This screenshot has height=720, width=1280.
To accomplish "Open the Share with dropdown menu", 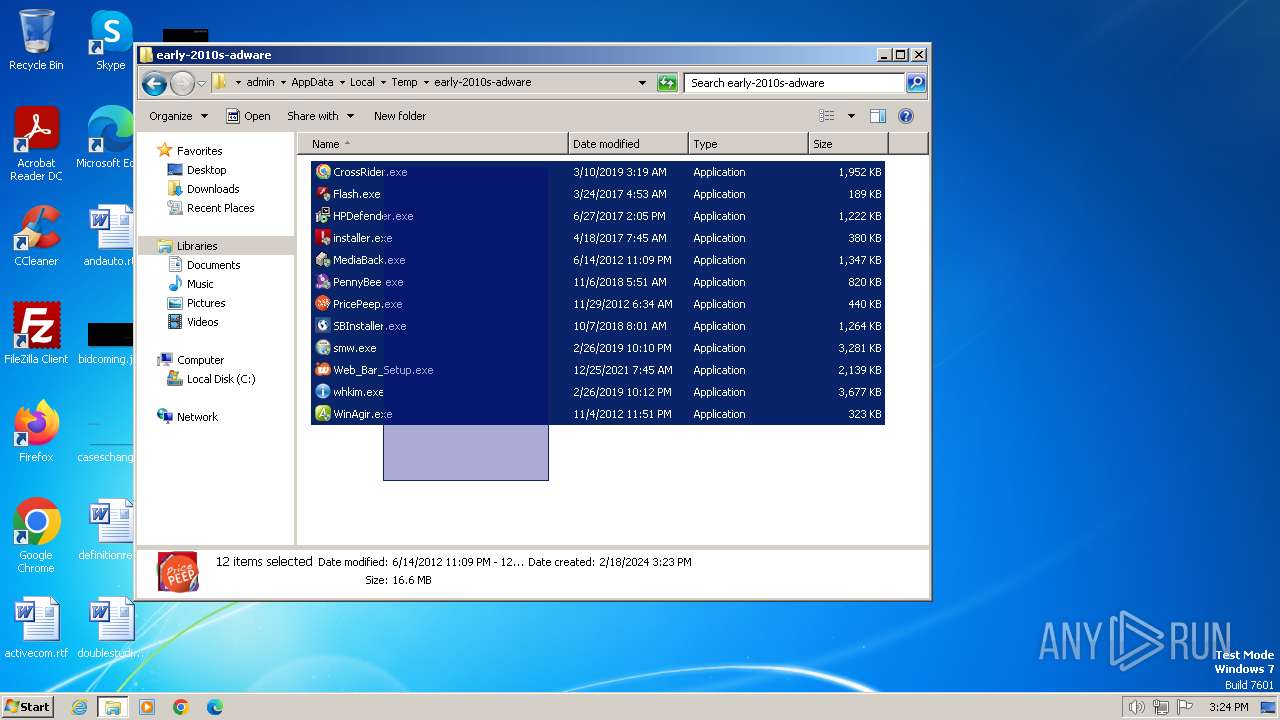I will (320, 116).
